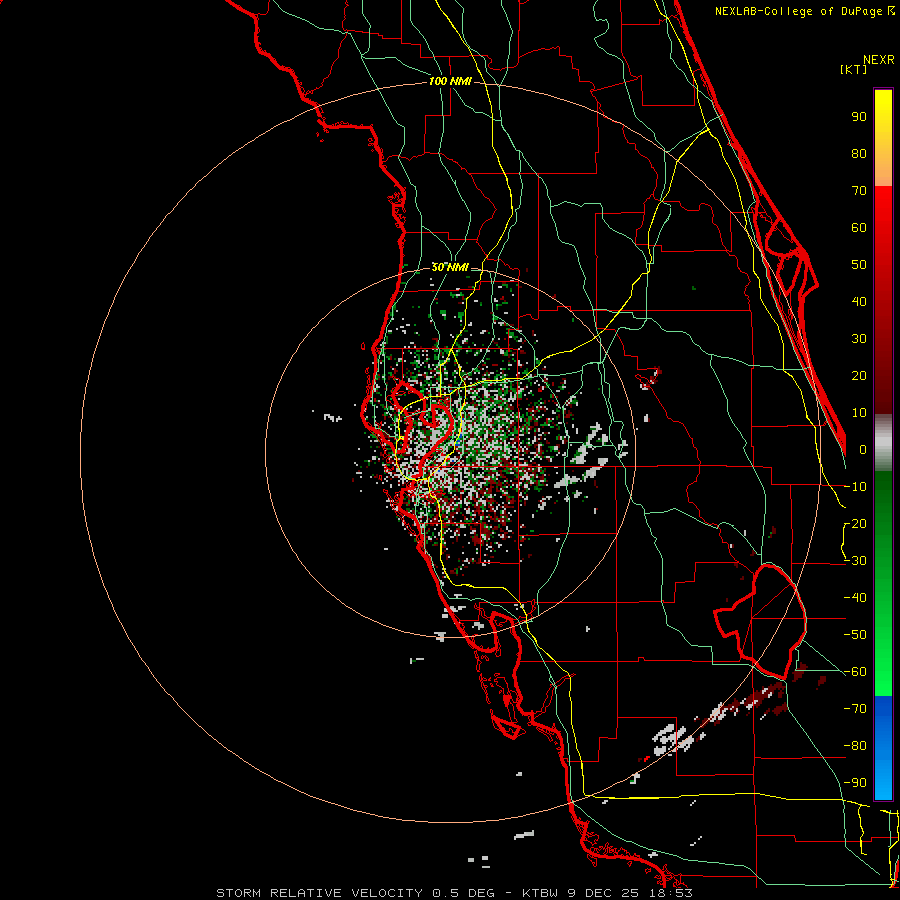Select the positive 50 knot scale label

[859, 265]
